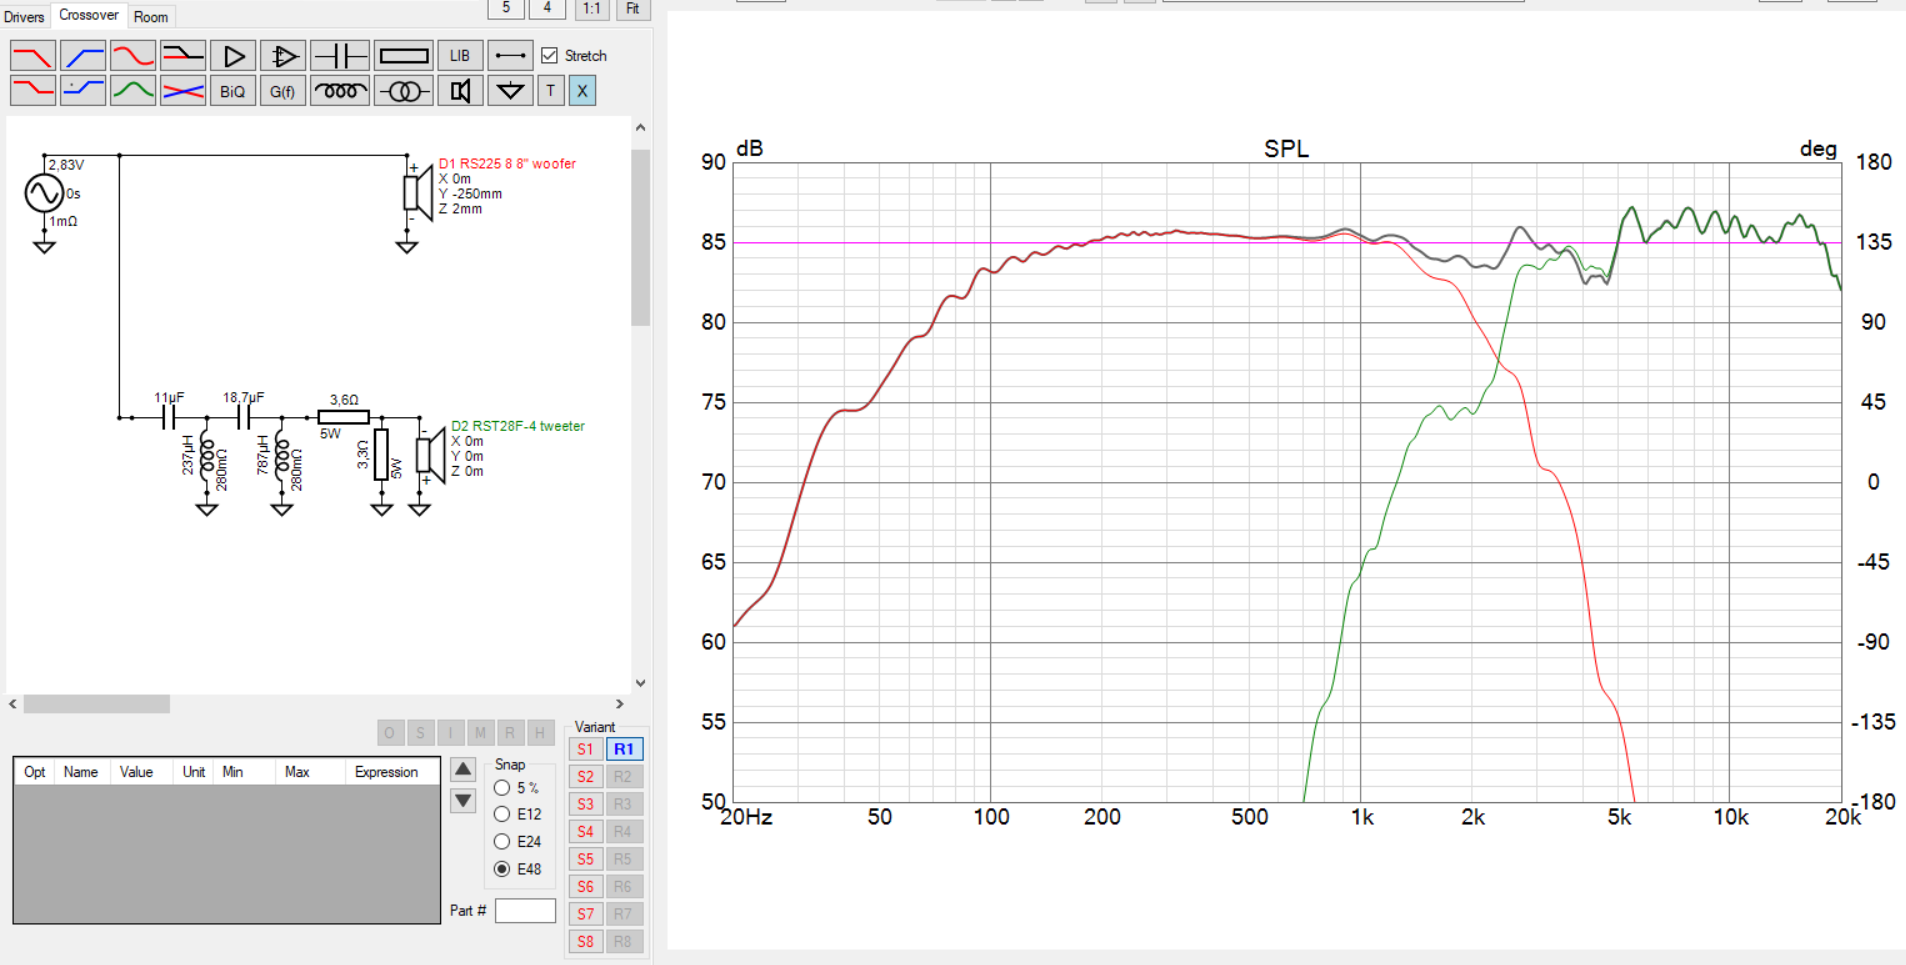Save variant to slot S1
Image resolution: width=1906 pixels, height=965 pixels.
click(586, 749)
